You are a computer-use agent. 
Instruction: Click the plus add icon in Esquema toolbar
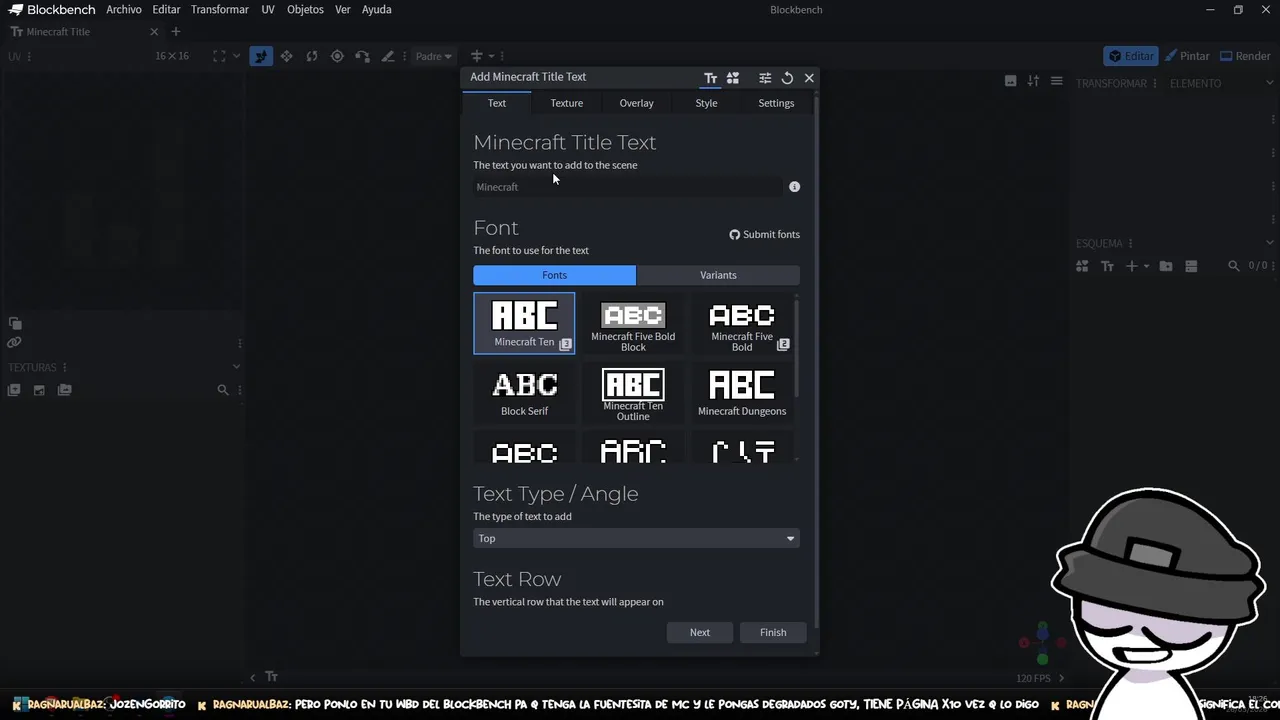click(x=1132, y=266)
